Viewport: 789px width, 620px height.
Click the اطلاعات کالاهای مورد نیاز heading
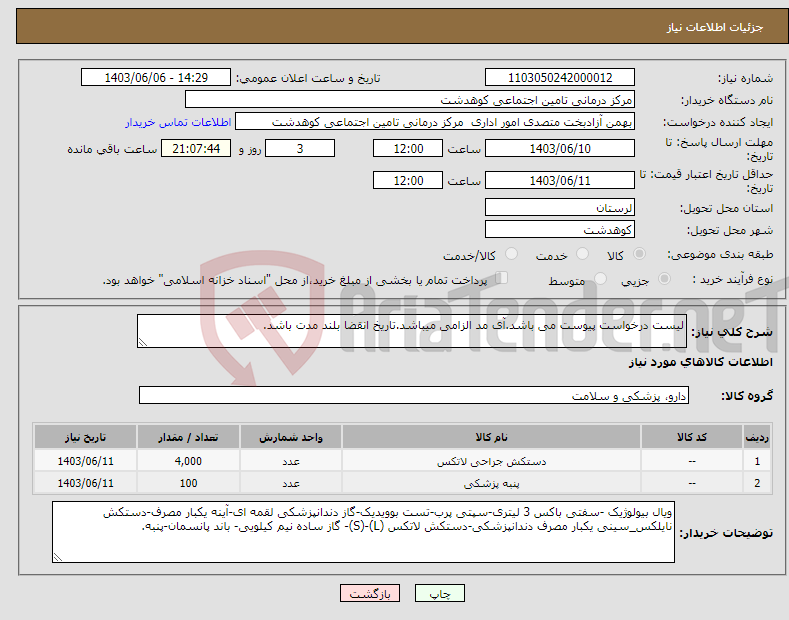click(700, 362)
